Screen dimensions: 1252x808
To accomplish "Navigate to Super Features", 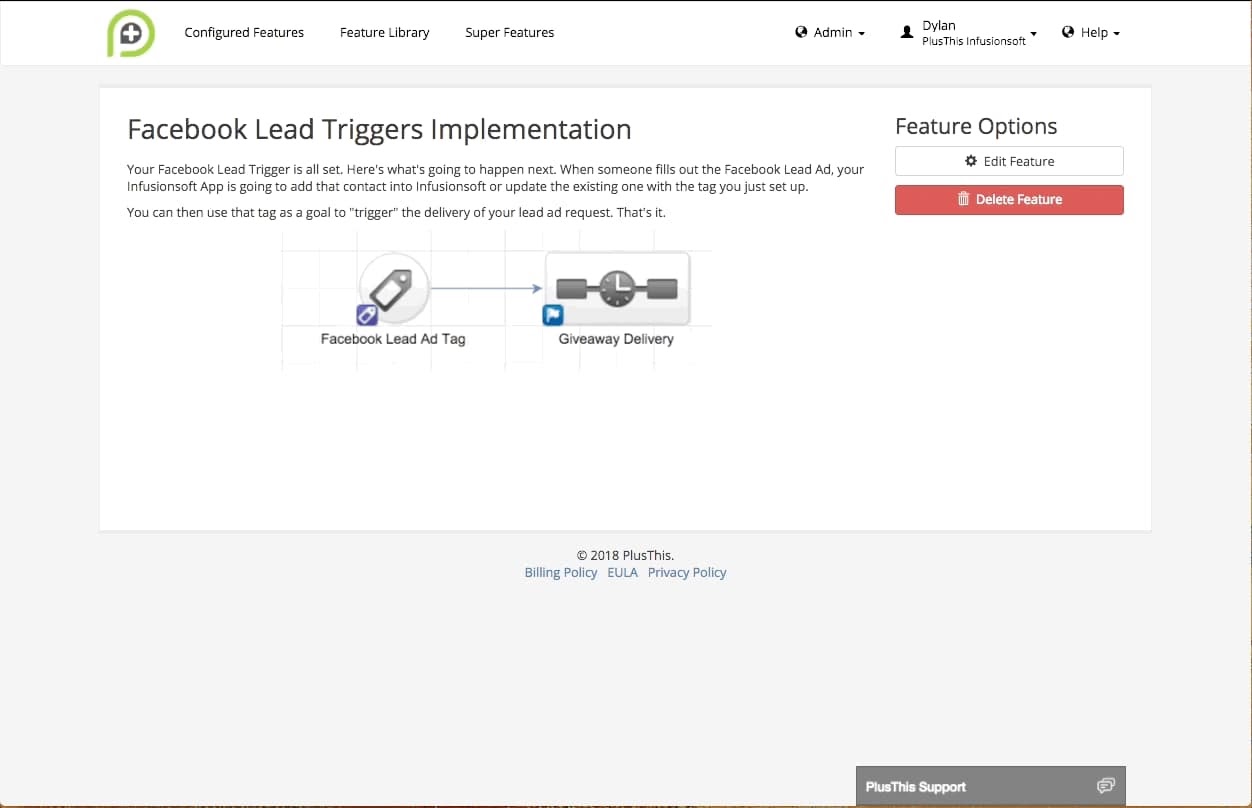I will [x=509, y=33].
